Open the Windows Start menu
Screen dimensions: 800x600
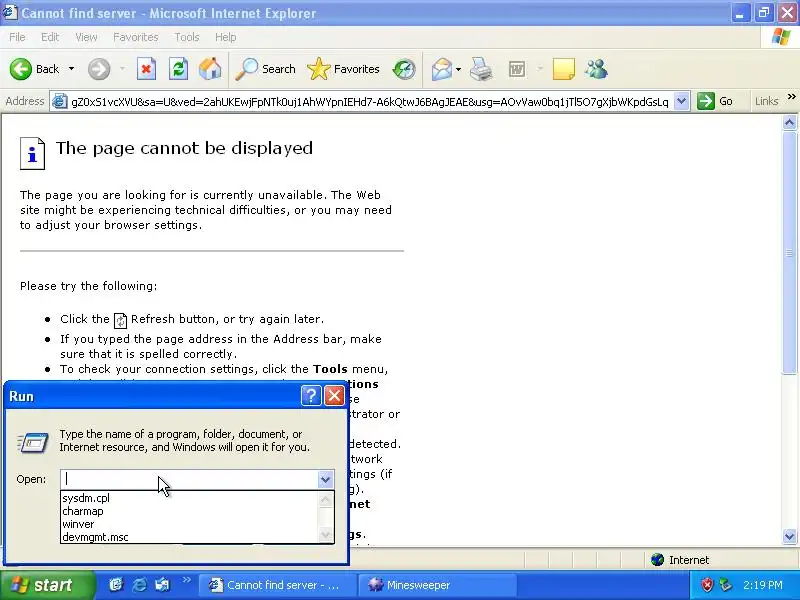coord(47,585)
